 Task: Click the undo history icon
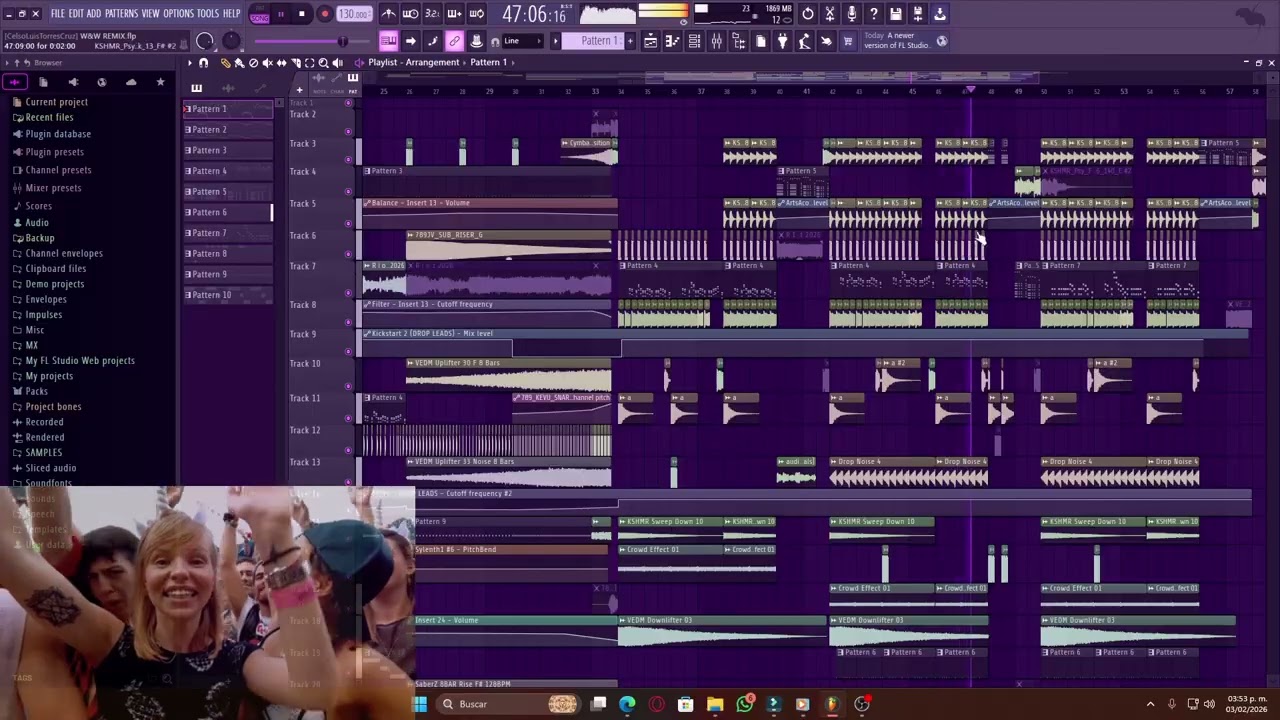(807, 14)
